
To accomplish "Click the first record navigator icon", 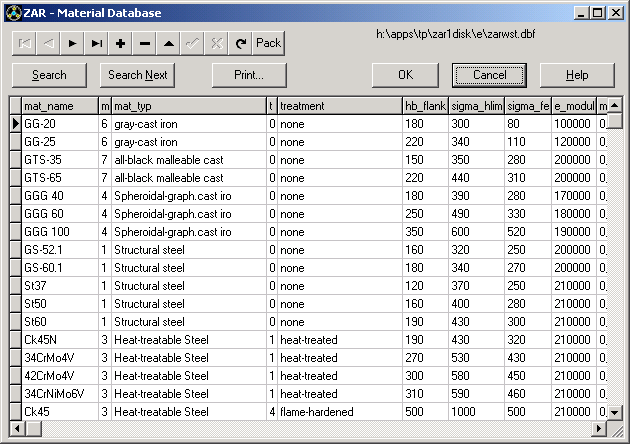I will 25,43.
